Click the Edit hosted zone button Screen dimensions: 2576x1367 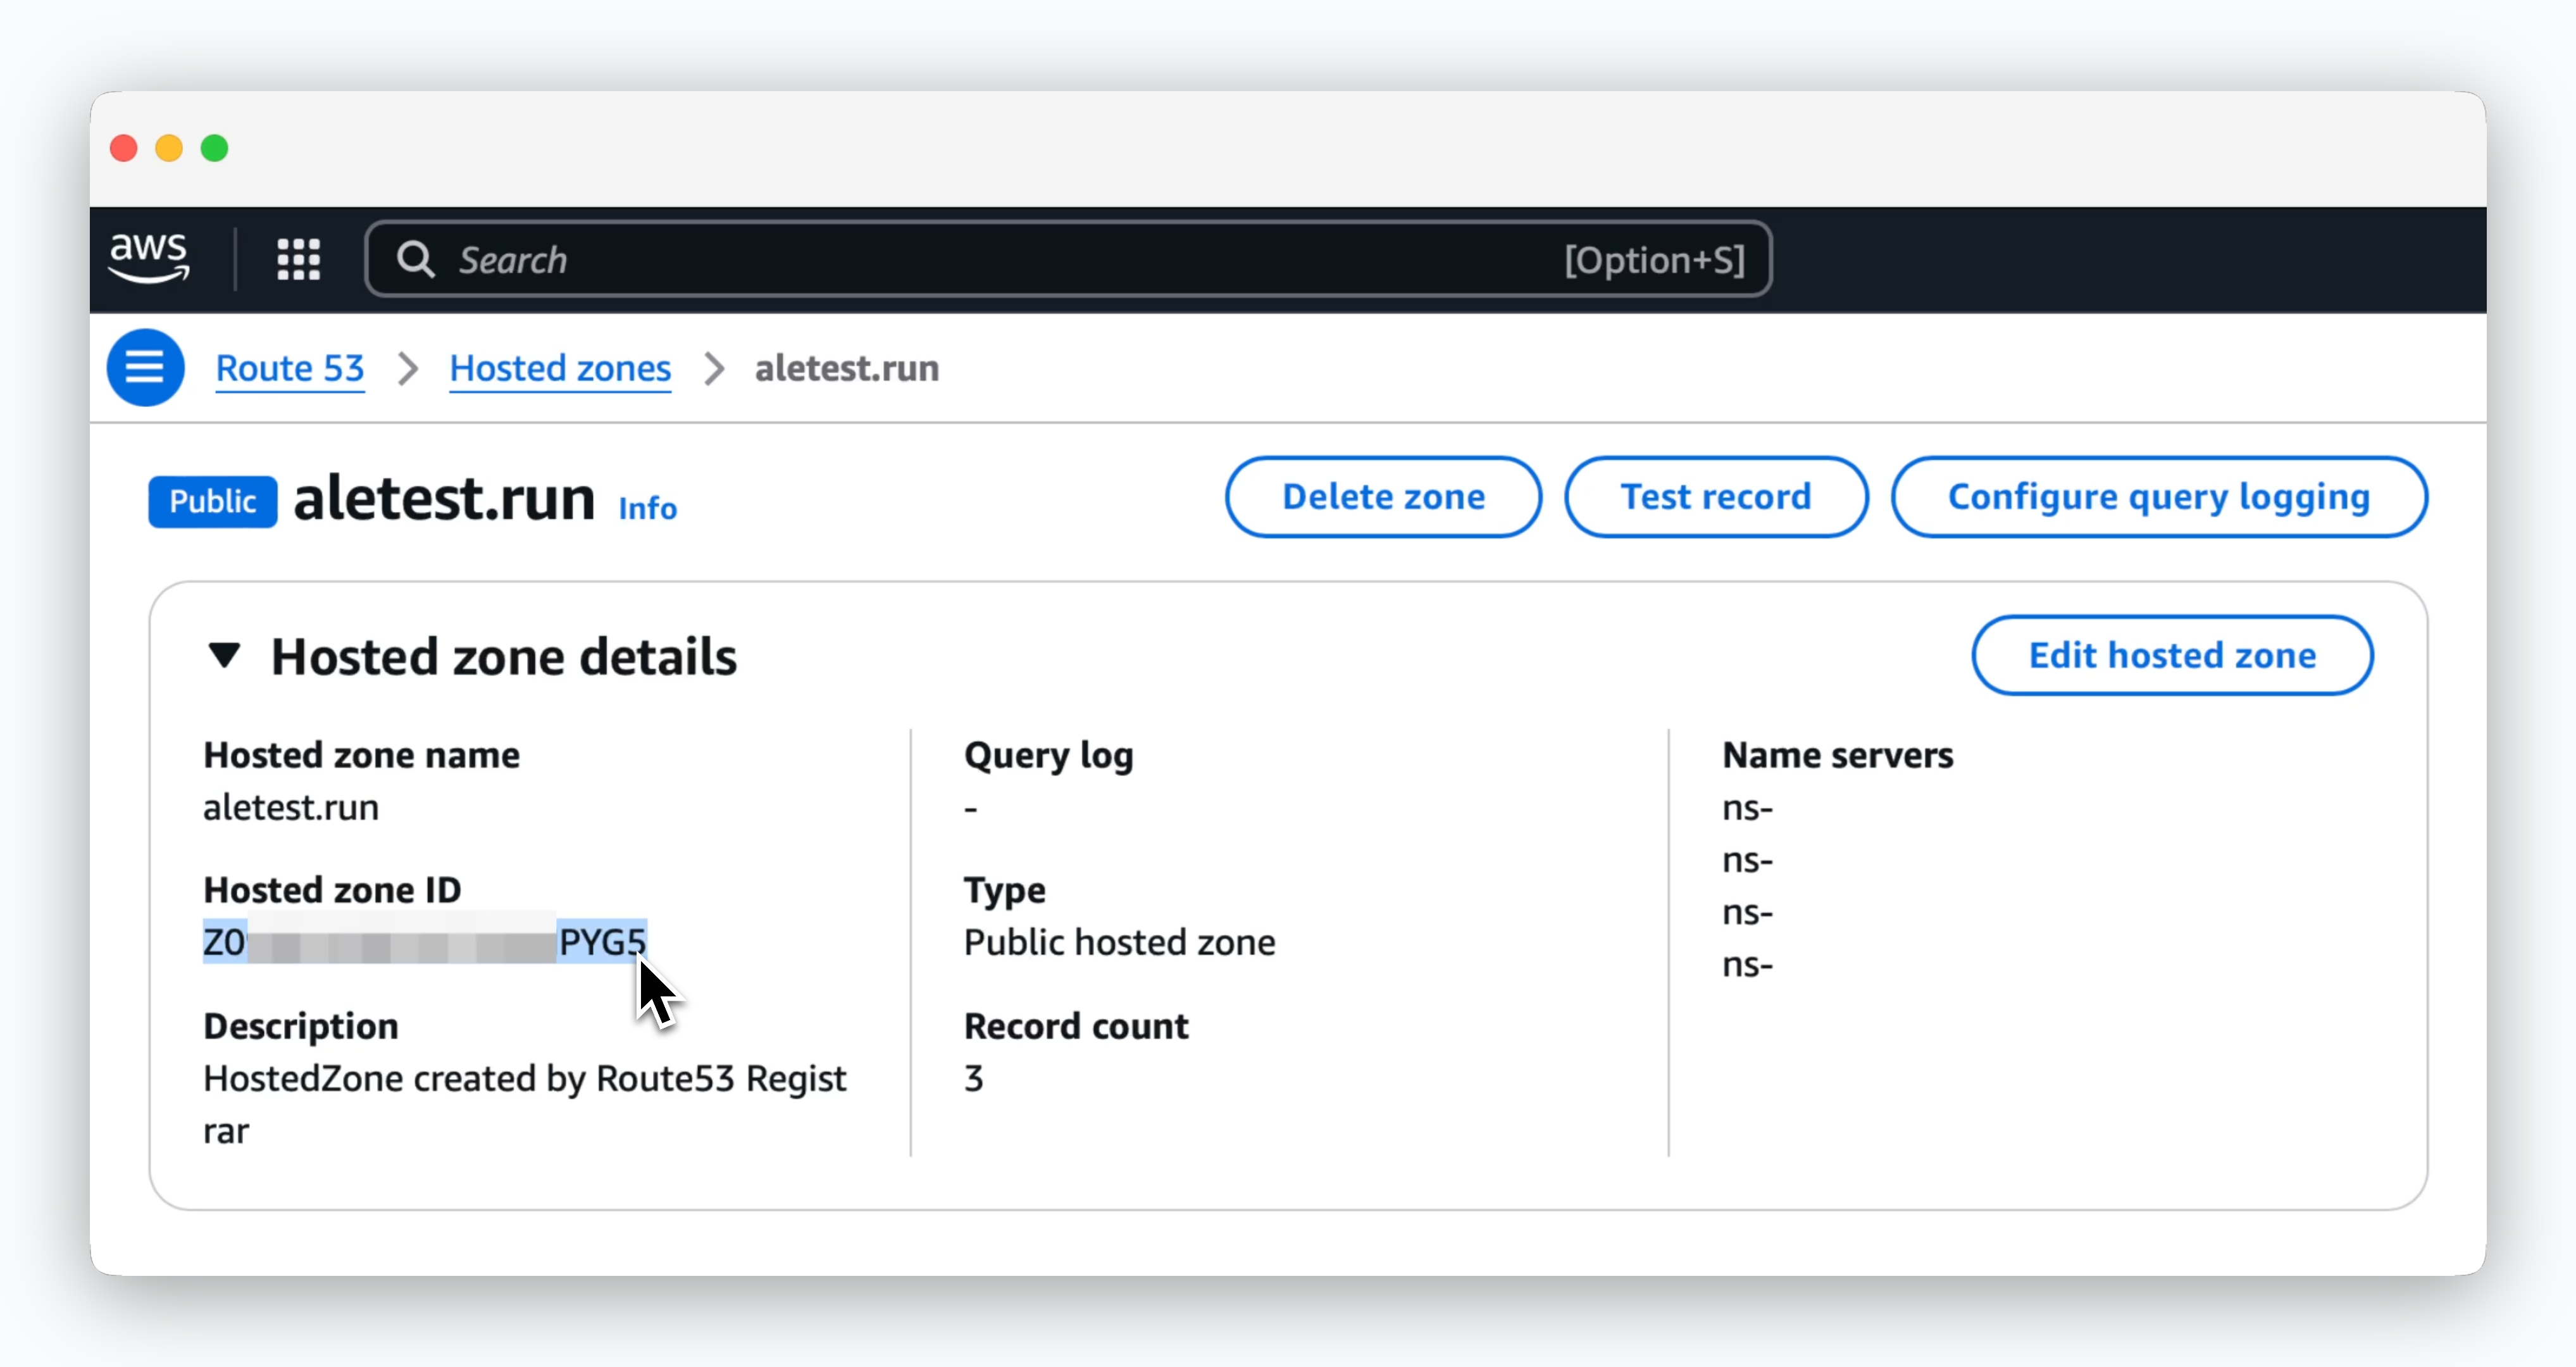coord(2172,655)
